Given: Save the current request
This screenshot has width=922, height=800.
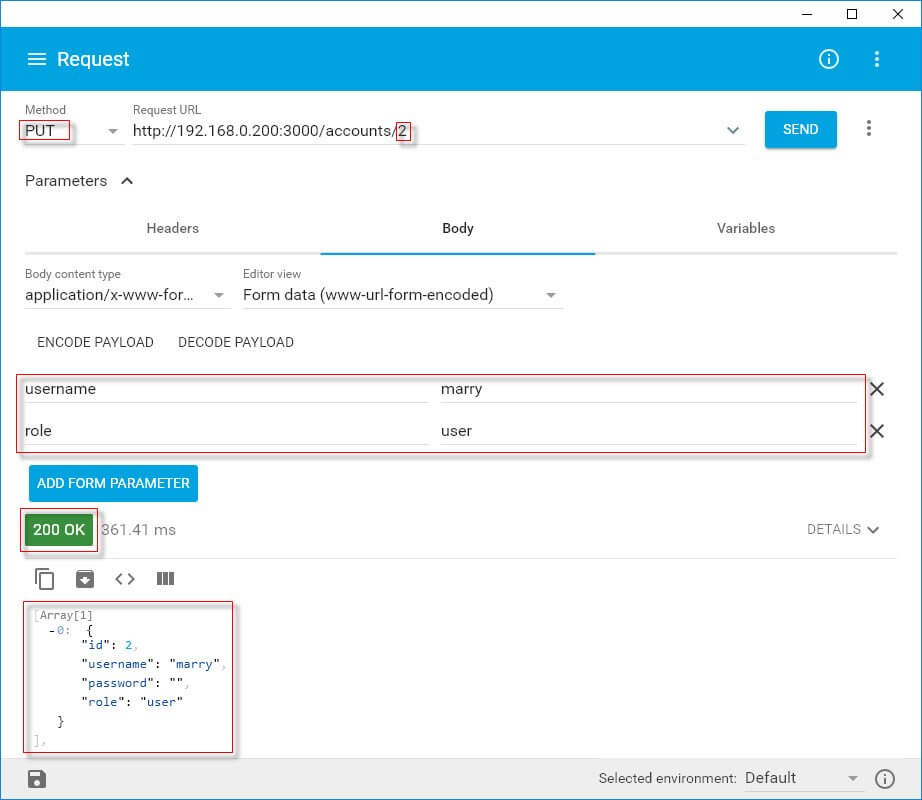Looking at the screenshot, I should [36, 777].
